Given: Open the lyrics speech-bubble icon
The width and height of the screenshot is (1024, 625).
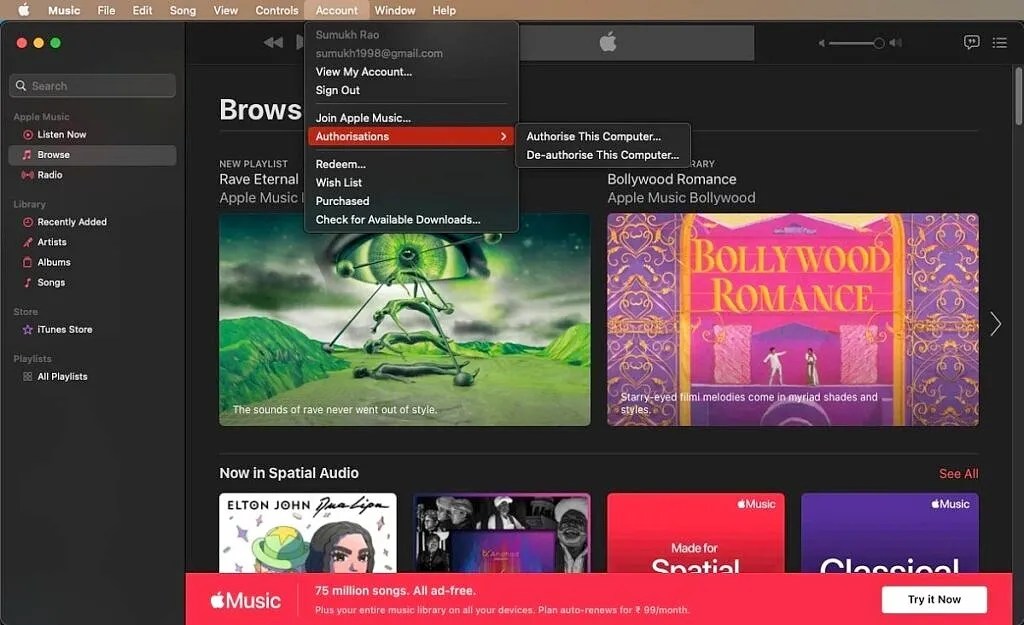Looking at the screenshot, I should point(971,42).
